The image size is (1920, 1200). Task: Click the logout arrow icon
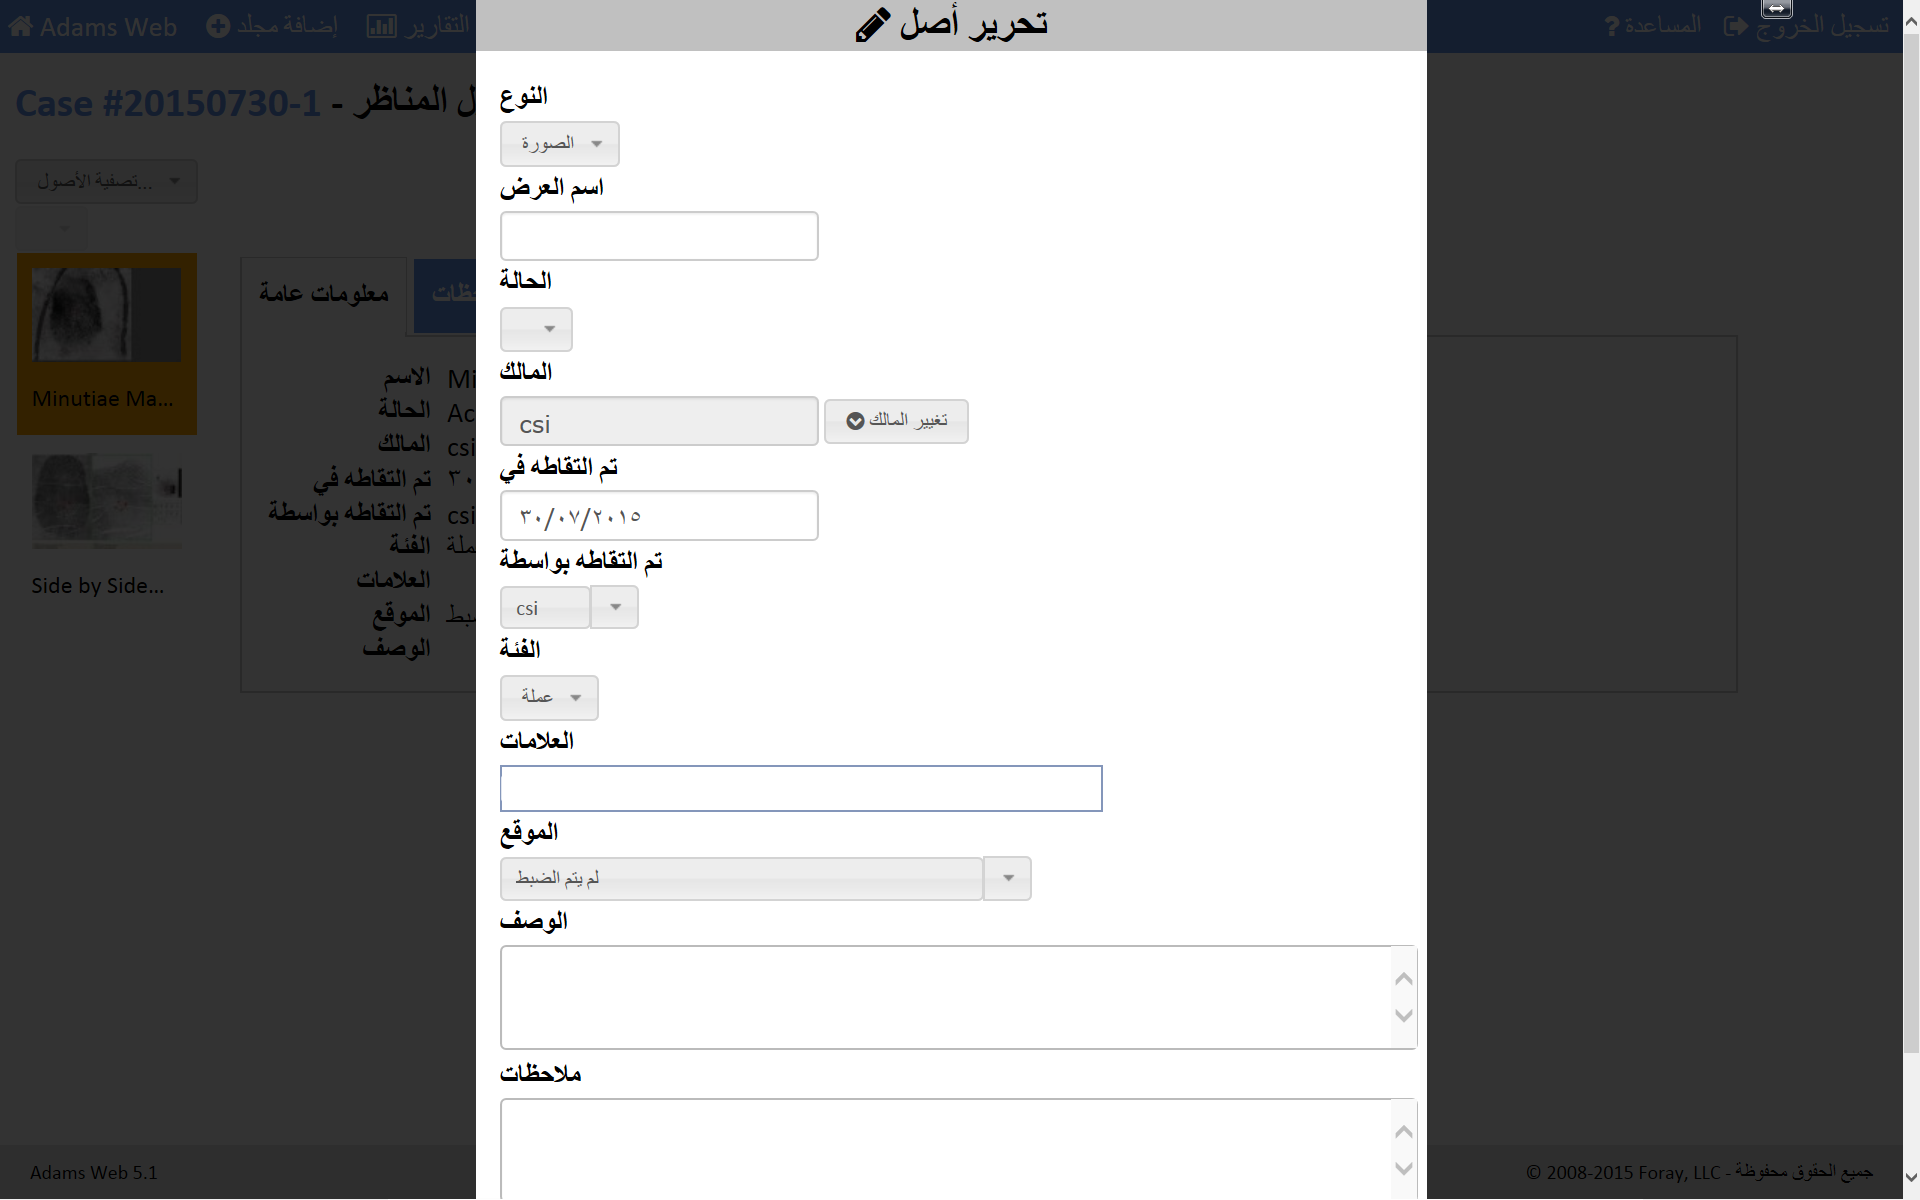click(x=1735, y=26)
